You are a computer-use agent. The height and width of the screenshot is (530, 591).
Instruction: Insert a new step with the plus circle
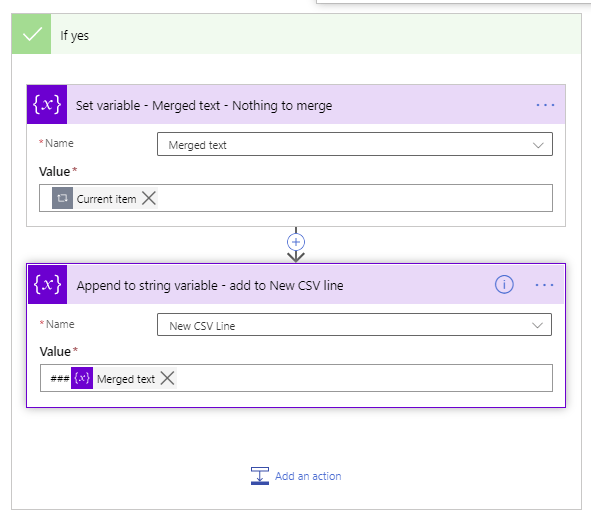296,242
